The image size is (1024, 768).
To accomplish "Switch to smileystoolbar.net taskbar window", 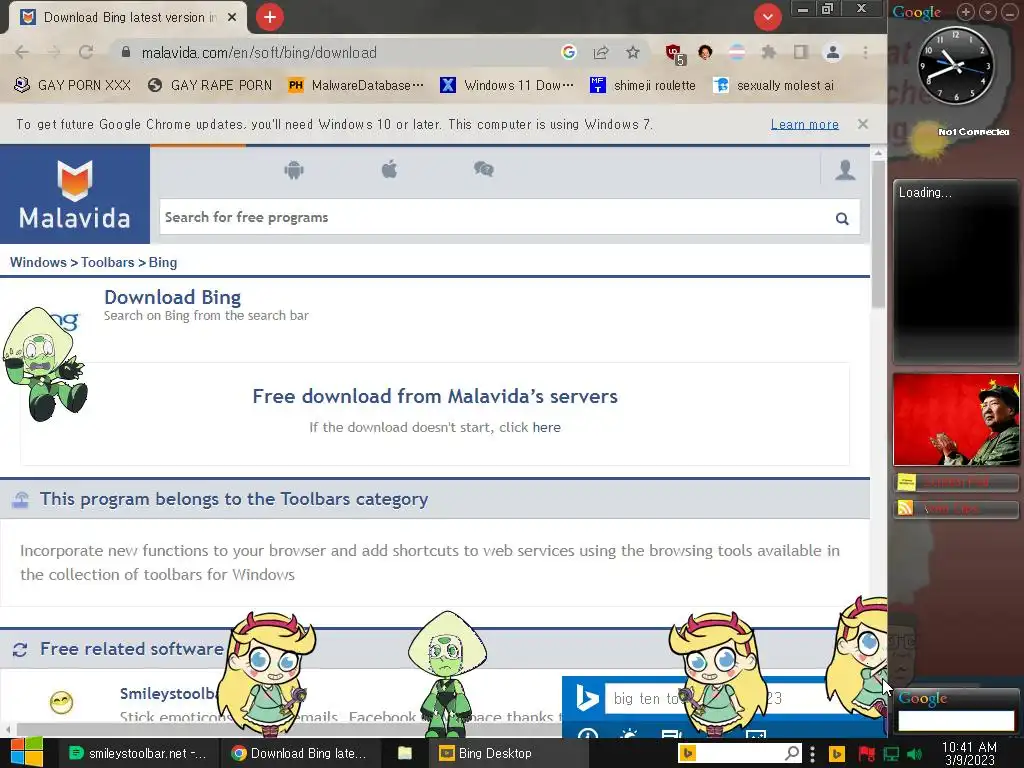I will [137, 753].
